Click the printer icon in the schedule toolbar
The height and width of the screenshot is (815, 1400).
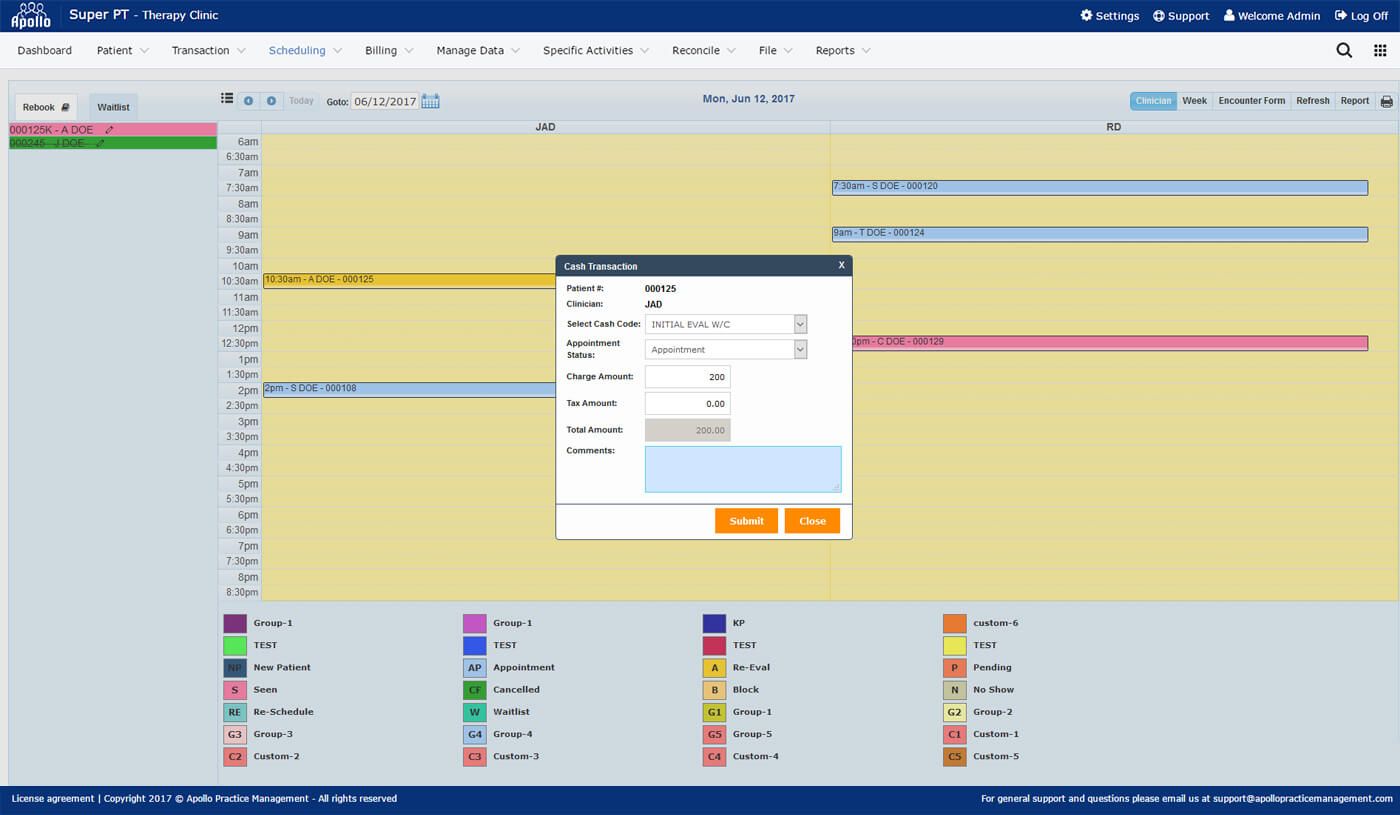pos(1386,101)
